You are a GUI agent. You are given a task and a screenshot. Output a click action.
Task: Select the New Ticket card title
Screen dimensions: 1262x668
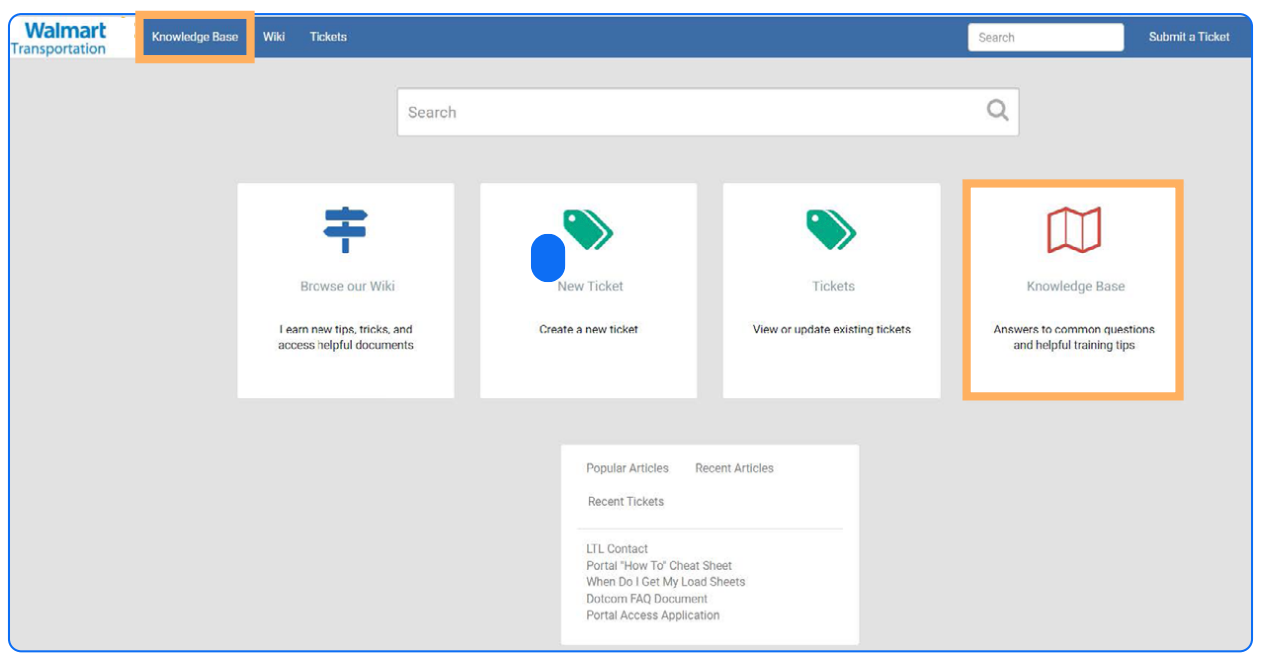pyautogui.click(x=590, y=286)
